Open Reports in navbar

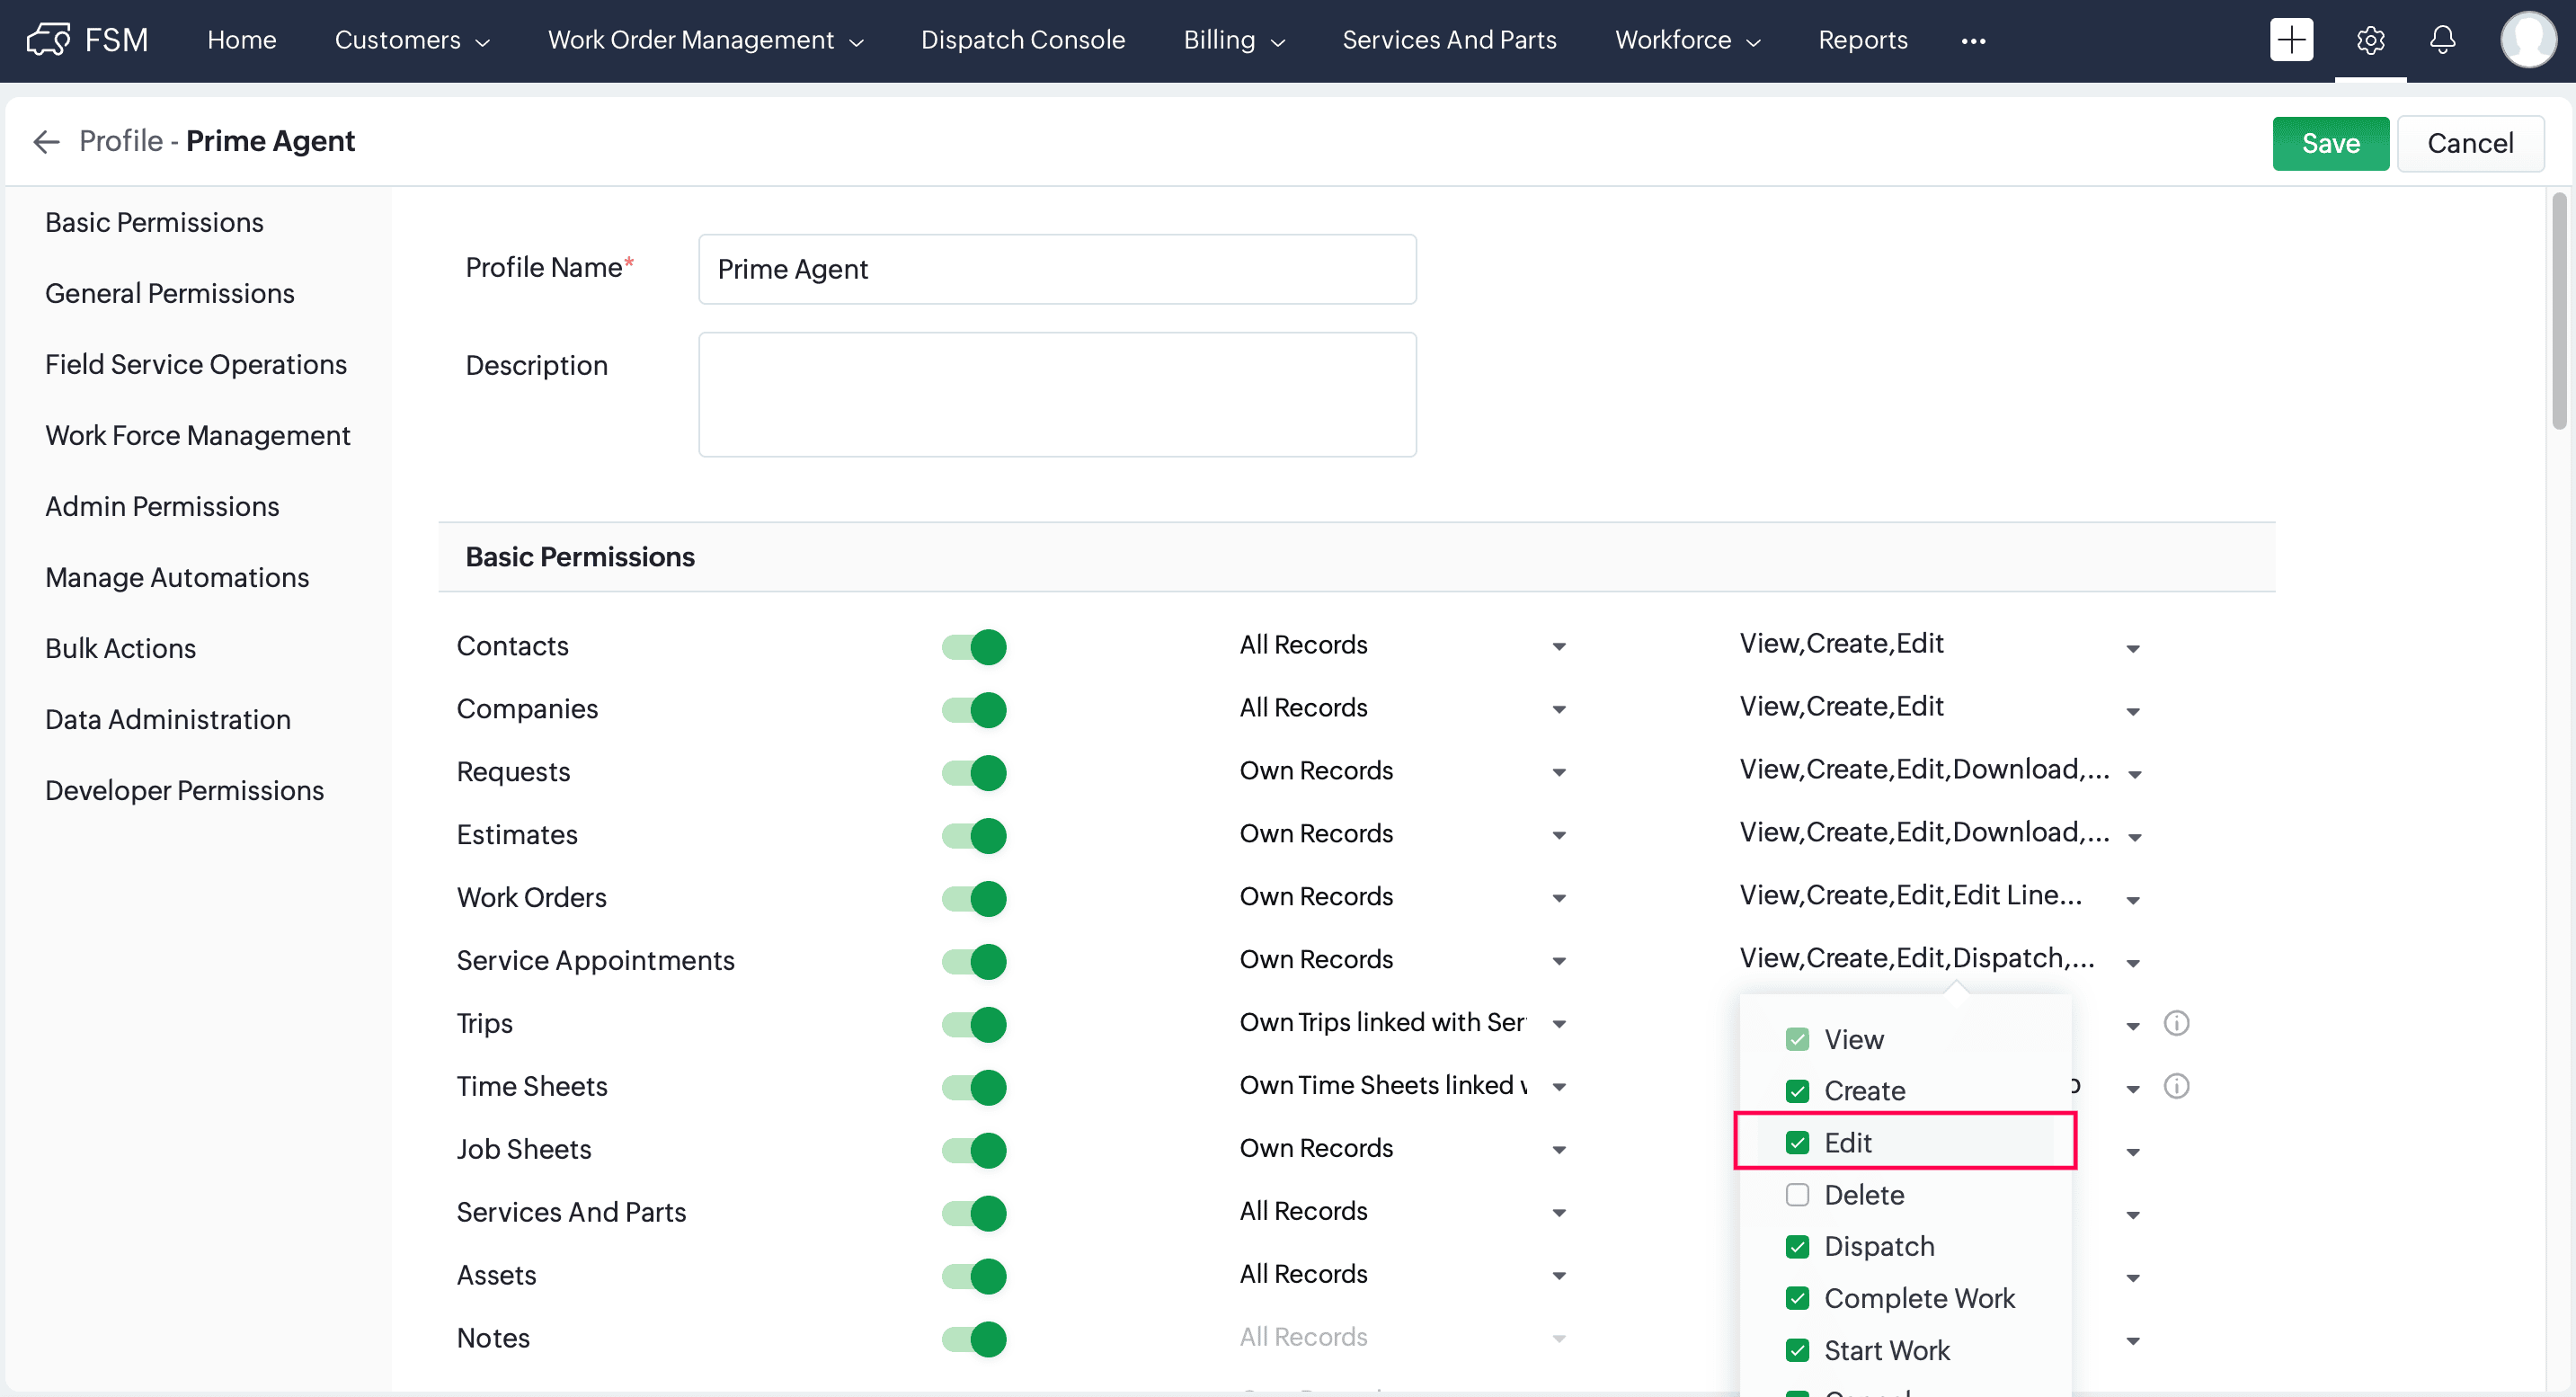click(1863, 40)
